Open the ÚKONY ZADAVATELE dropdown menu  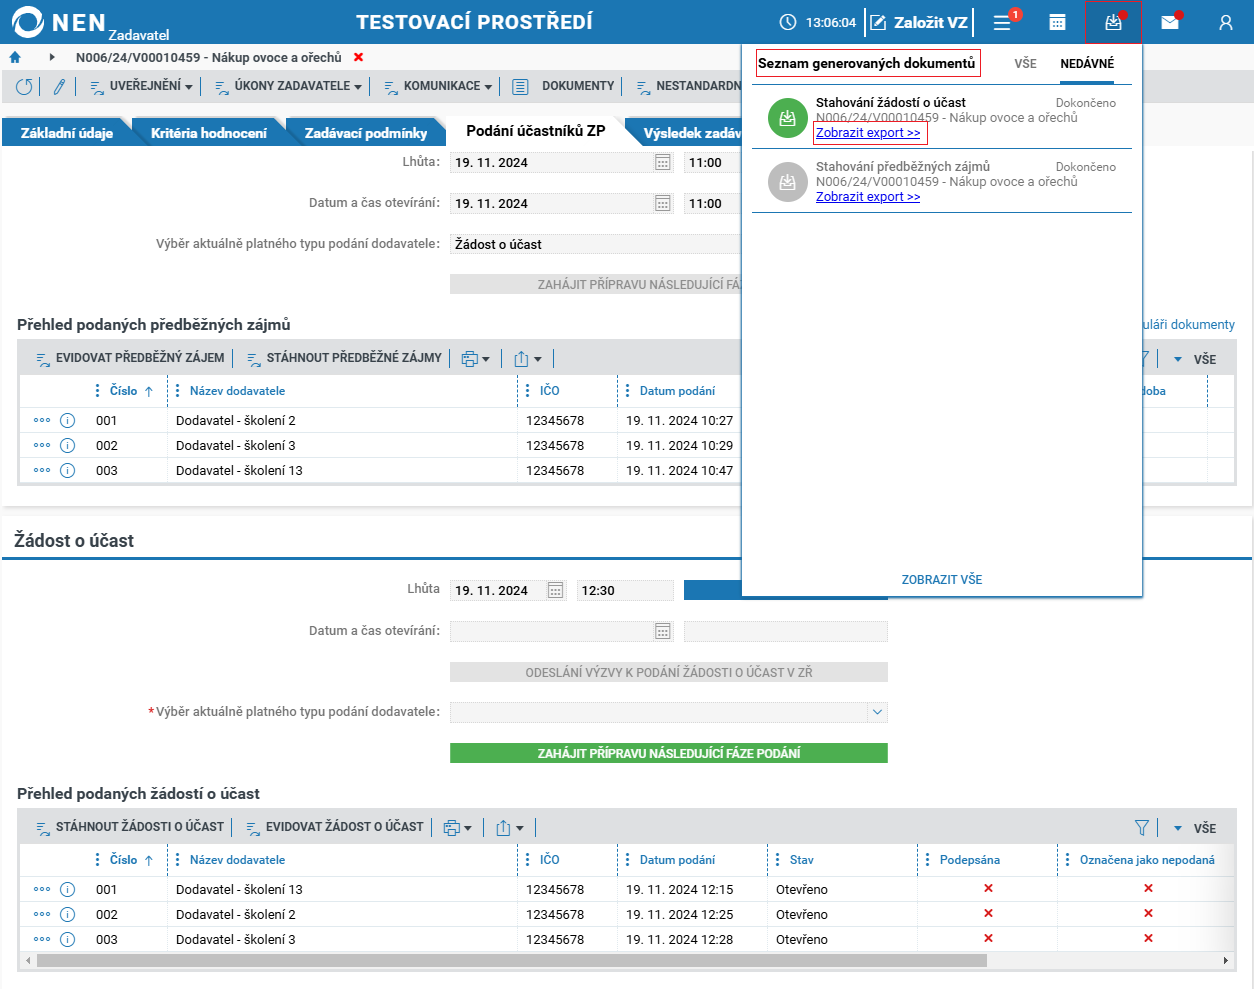click(x=288, y=87)
